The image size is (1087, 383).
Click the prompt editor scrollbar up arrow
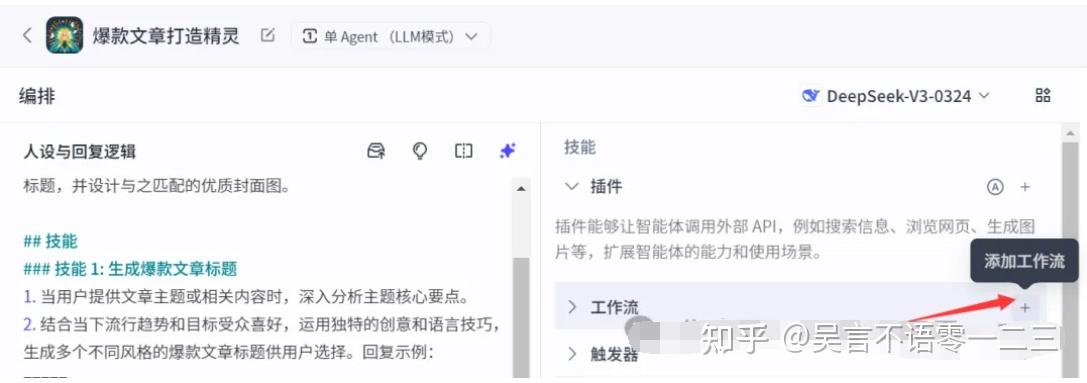click(x=521, y=188)
